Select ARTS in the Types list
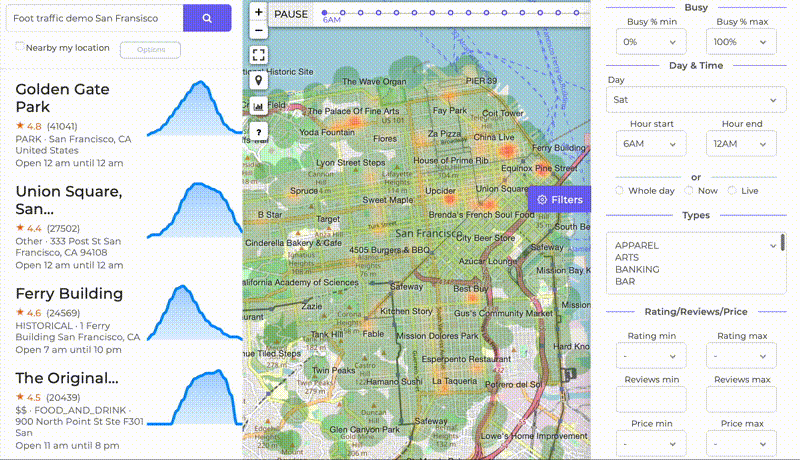The width and height of the screenshot is (800, 460). coord(627,258)
